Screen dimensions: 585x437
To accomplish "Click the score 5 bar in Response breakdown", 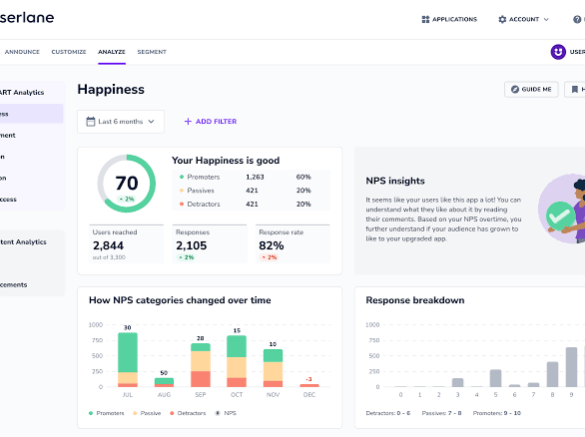I will (495, 378).
